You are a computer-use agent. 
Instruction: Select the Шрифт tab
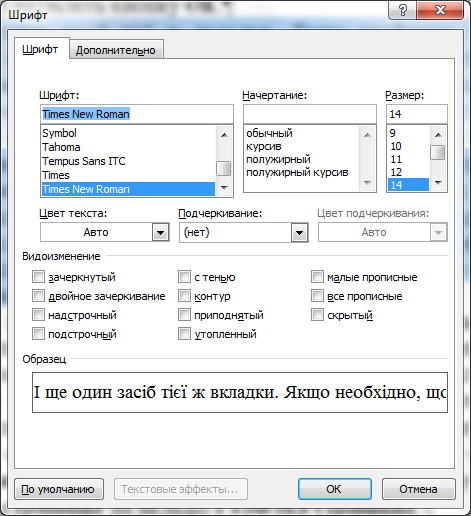click(41, 49)
